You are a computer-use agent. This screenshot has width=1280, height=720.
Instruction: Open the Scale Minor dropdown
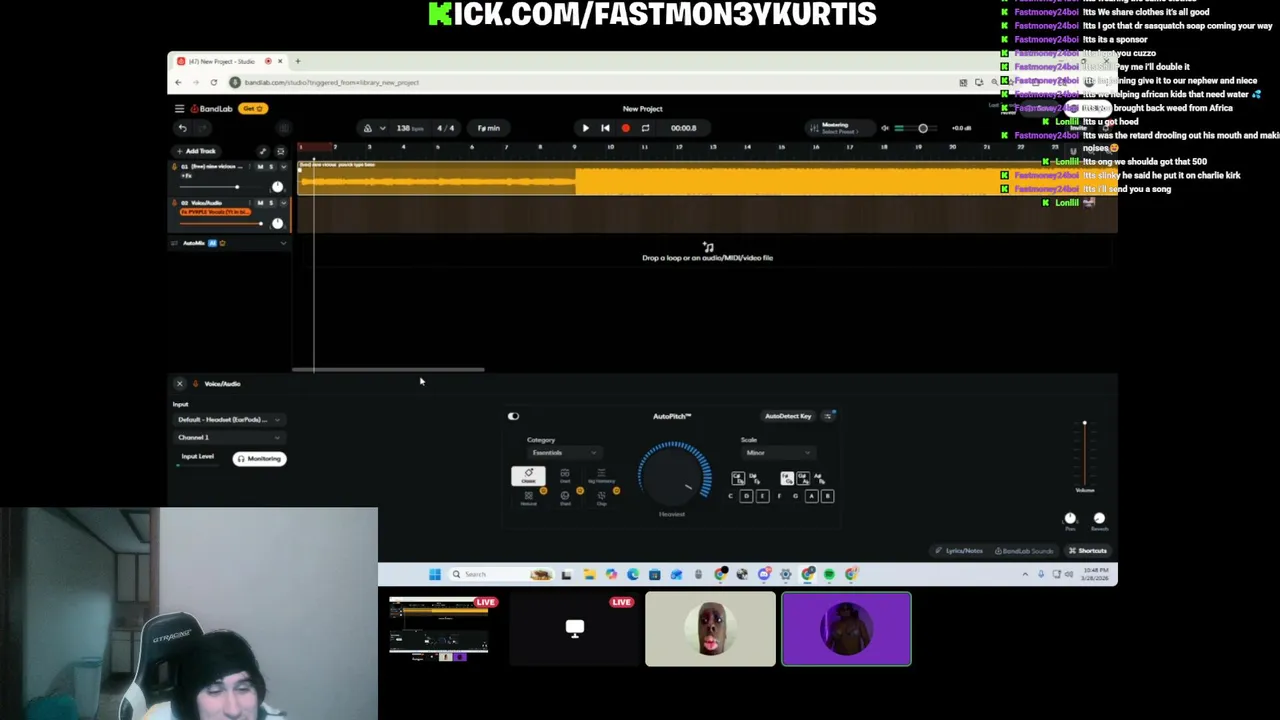pyautogui.click(x=777, y=453)
